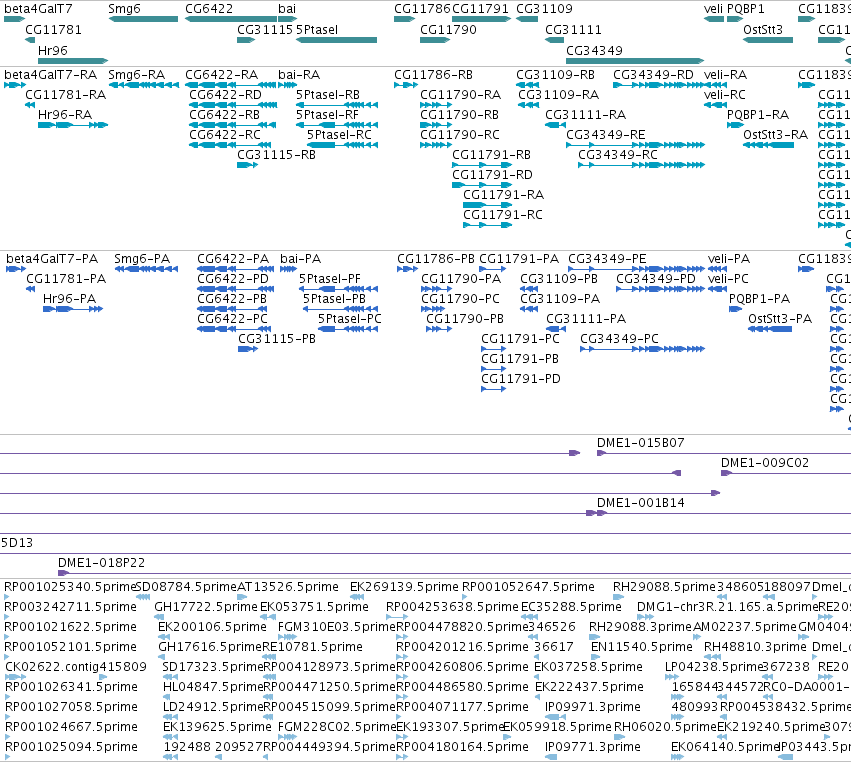This screenshot has width=851, height=762.
Task: Open the DME1-015B07 BAC clone label
Action: pos(640,442)
